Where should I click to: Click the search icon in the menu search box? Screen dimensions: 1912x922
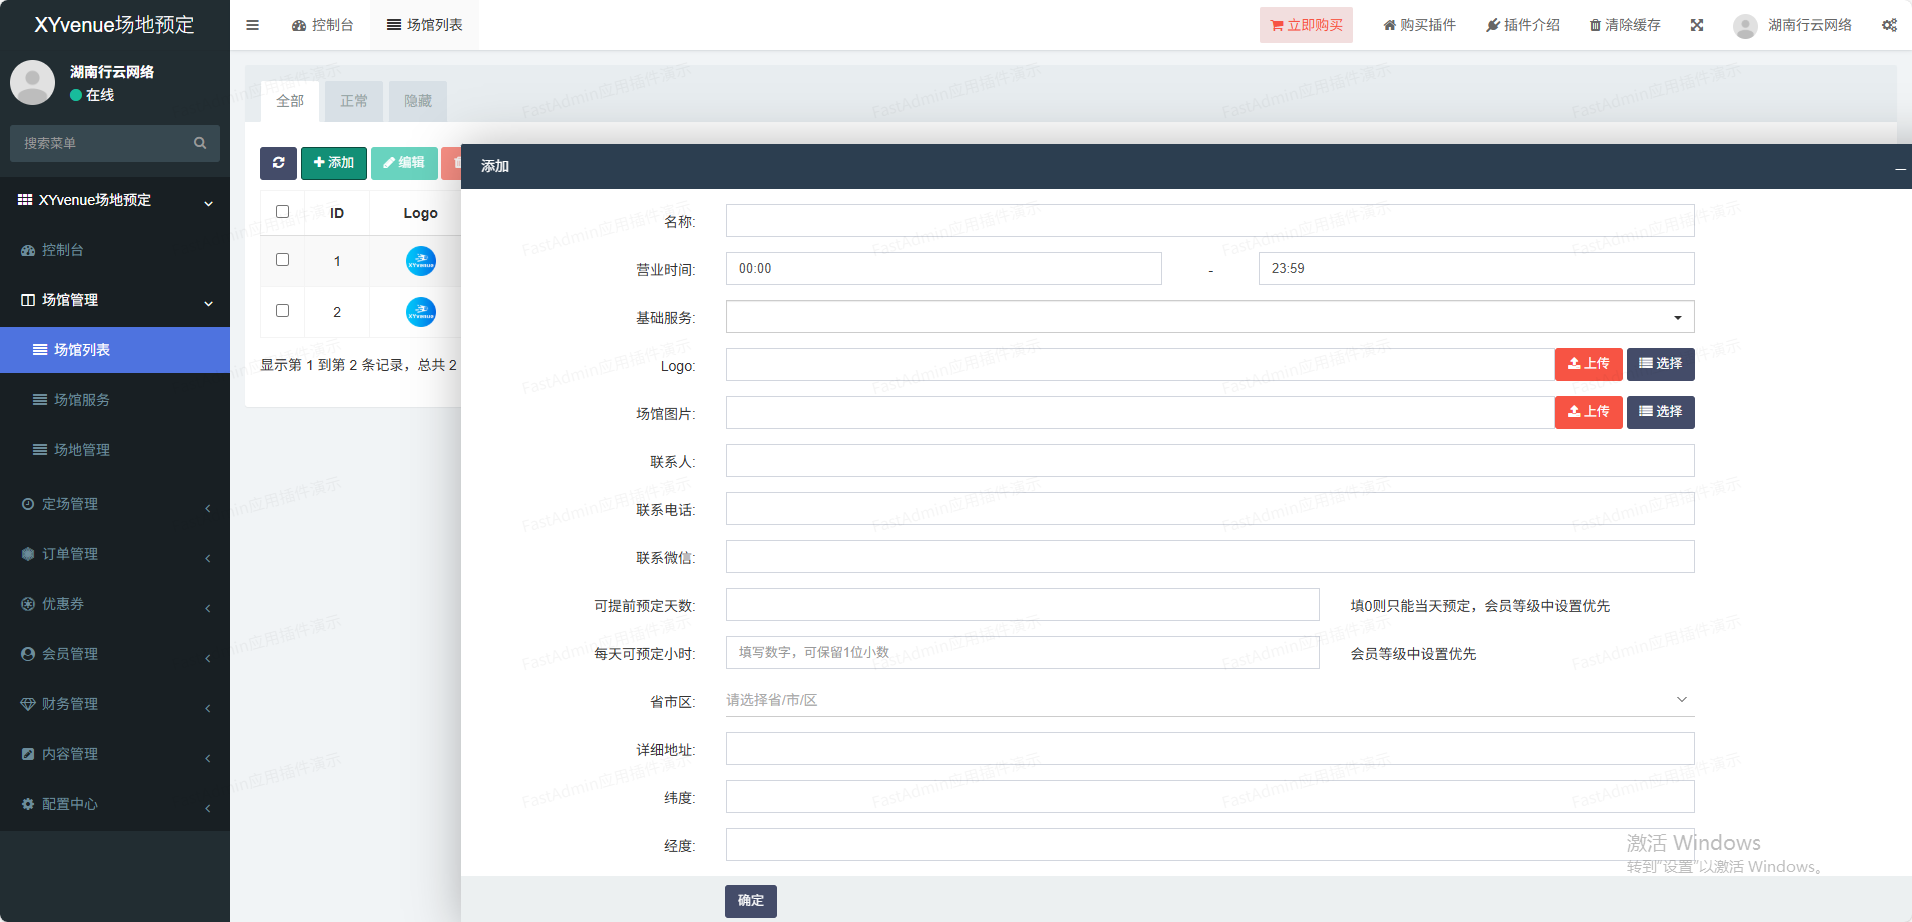coord(200,143)
